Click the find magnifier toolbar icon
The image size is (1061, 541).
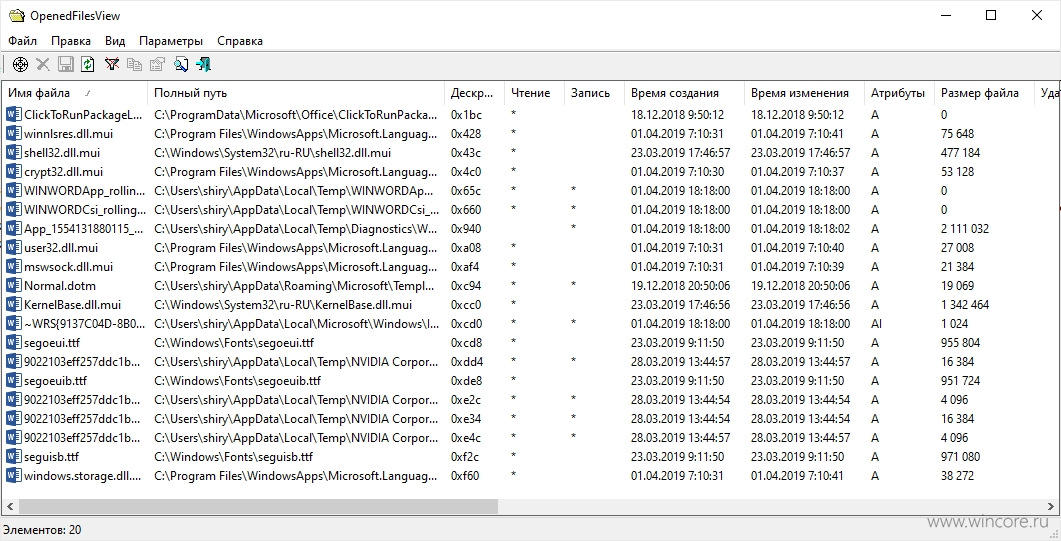pos(181,64)
